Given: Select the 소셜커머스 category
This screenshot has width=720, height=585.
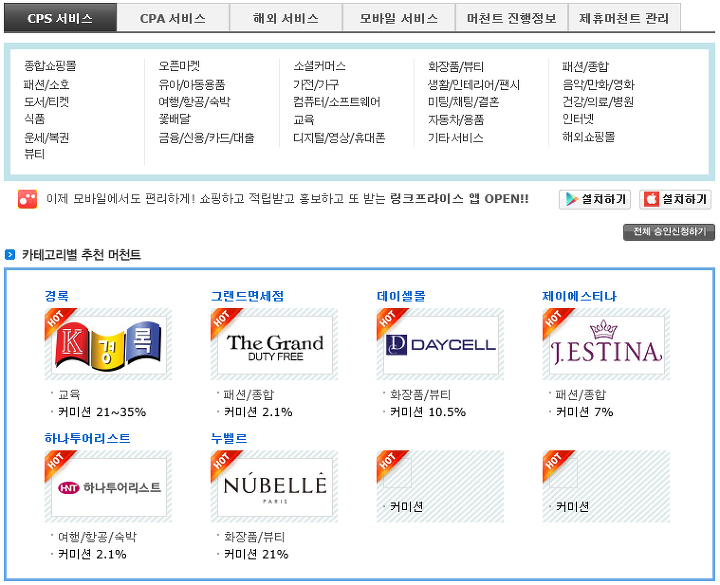Looking at the screenshot, I should click(320, 66).
